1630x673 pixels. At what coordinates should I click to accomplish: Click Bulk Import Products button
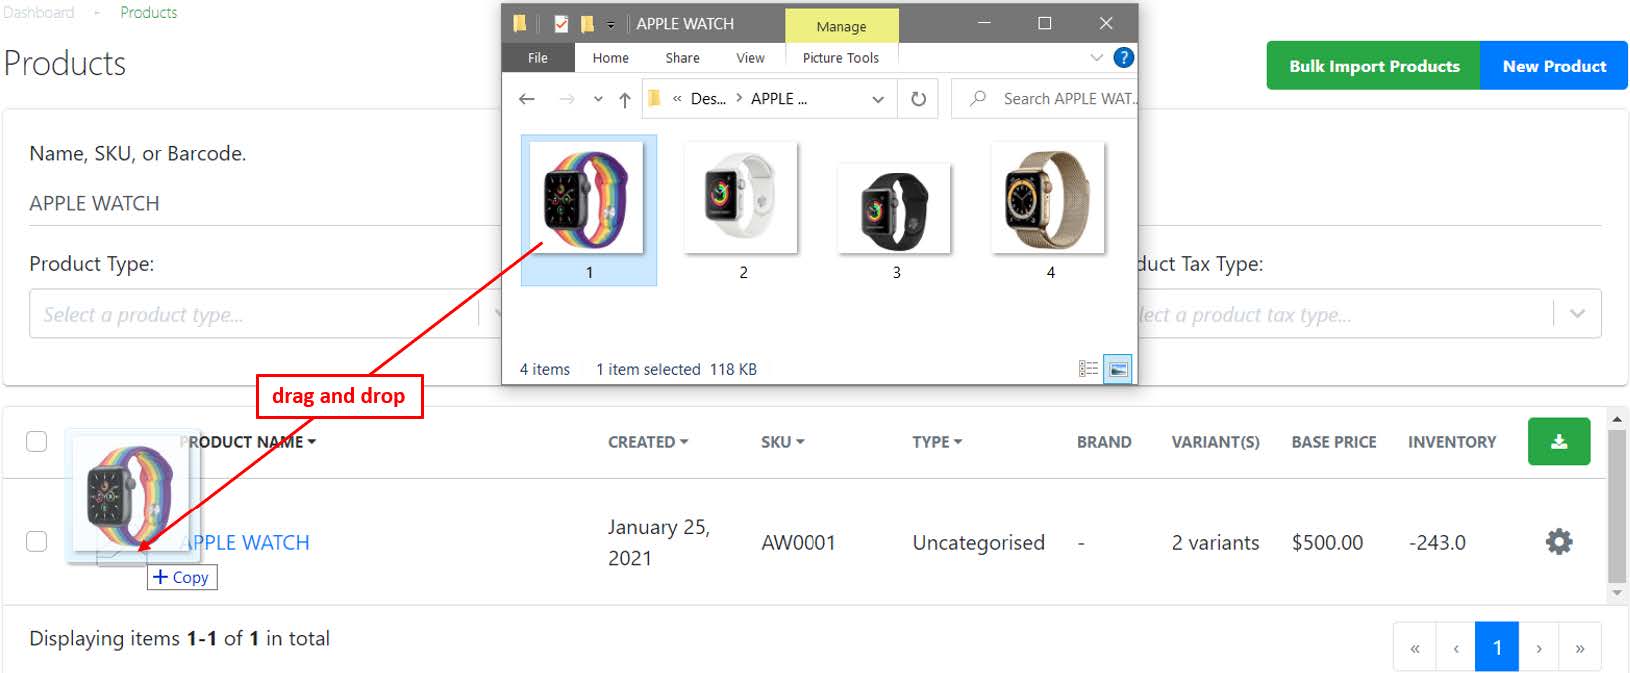tap(1374, 66)
